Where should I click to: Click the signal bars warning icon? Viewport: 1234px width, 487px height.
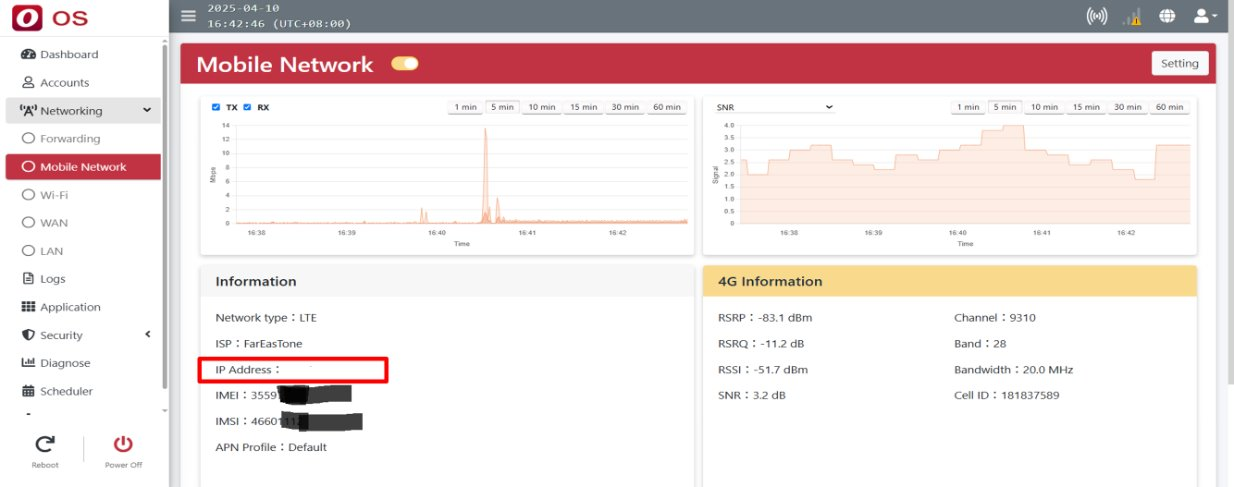click(1133, 16)
